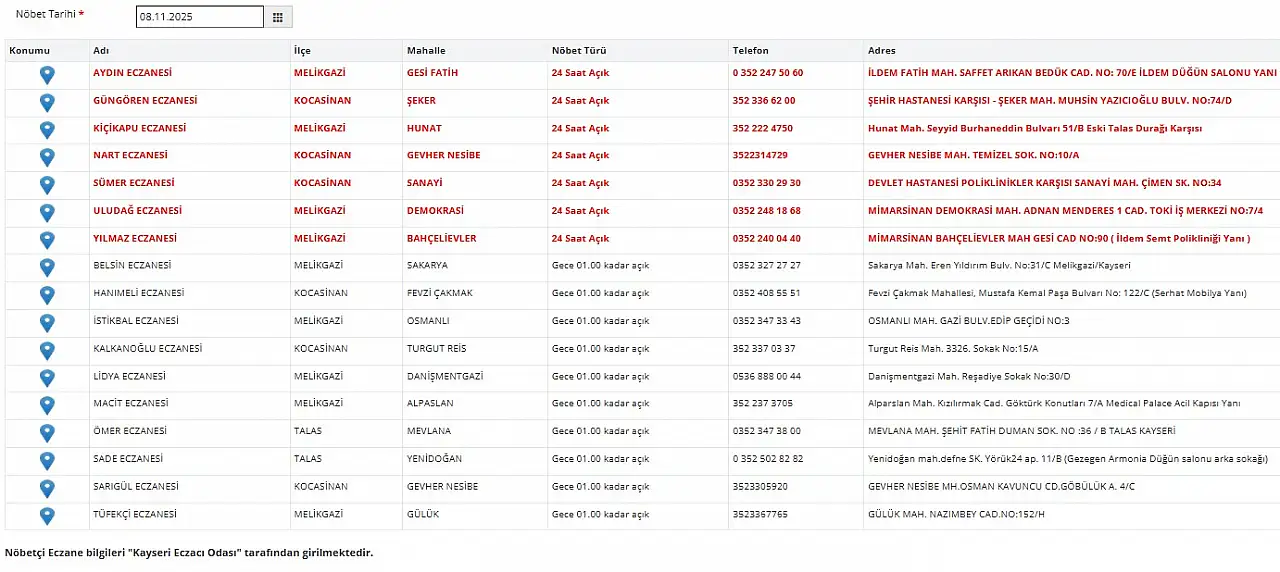Open map pin of GÜNGÖREN ECZANESİ
Screen dimensions: 1280x572
coord(47,102)
